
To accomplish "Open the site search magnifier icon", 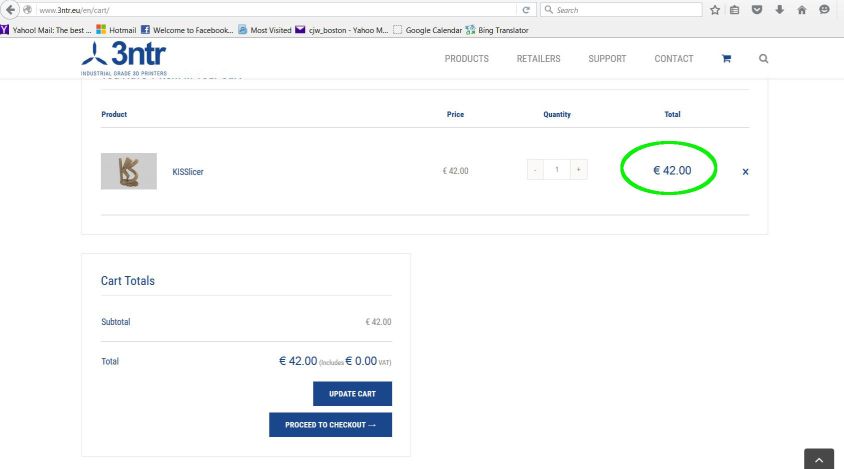I will coord(763,59).
